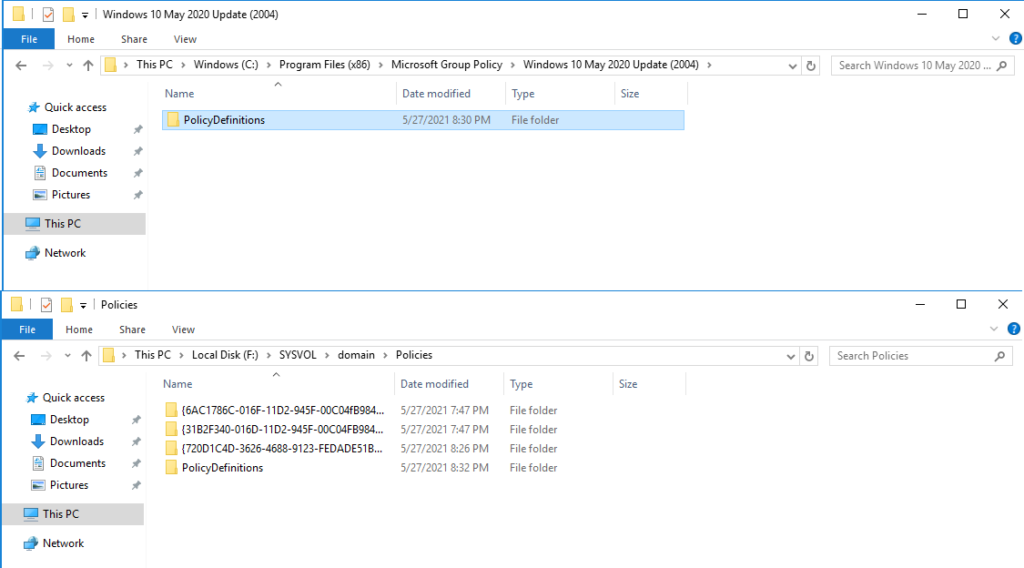Image resolution: width=1024 pixels, height=568 pixels.
Task: Click Back arrow in Policies window
Action: (20, 356)
